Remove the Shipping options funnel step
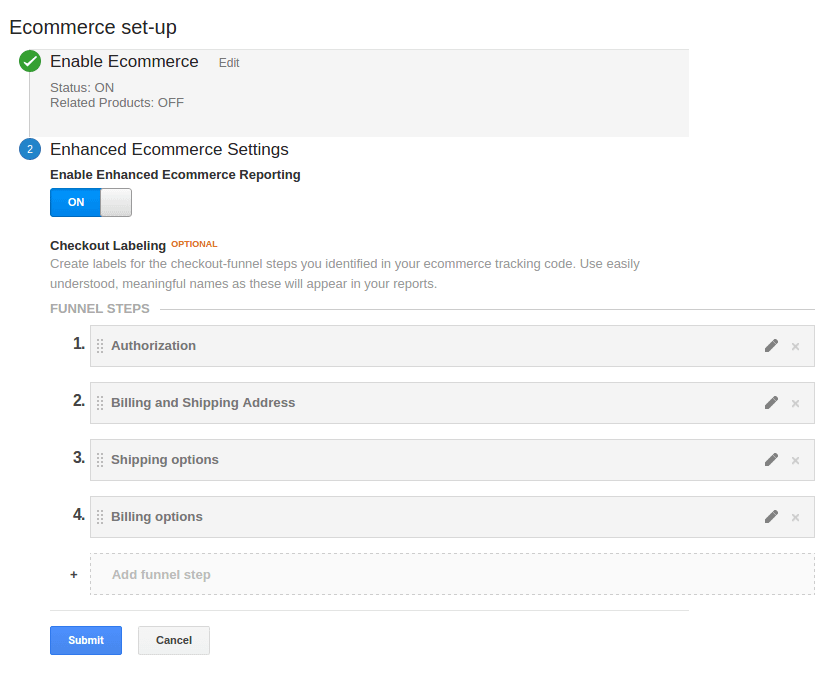 [x=796, y=461]
